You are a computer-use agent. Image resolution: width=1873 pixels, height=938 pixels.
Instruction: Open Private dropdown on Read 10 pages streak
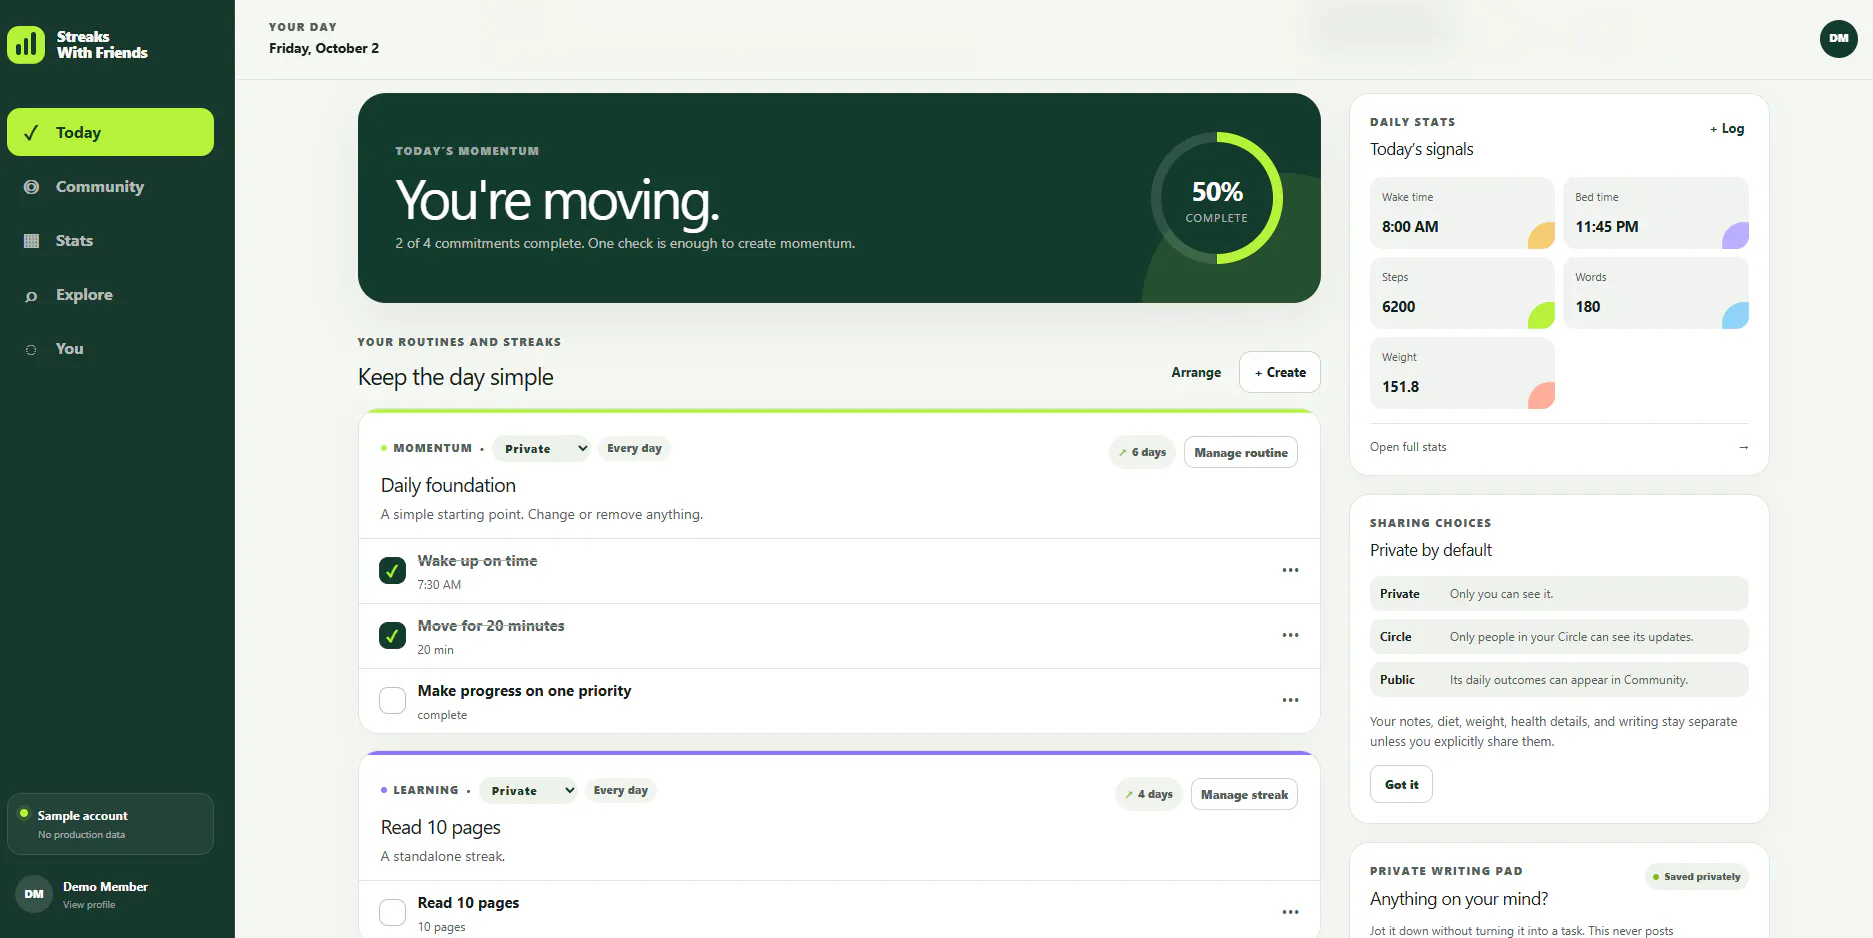click(528, 790)
